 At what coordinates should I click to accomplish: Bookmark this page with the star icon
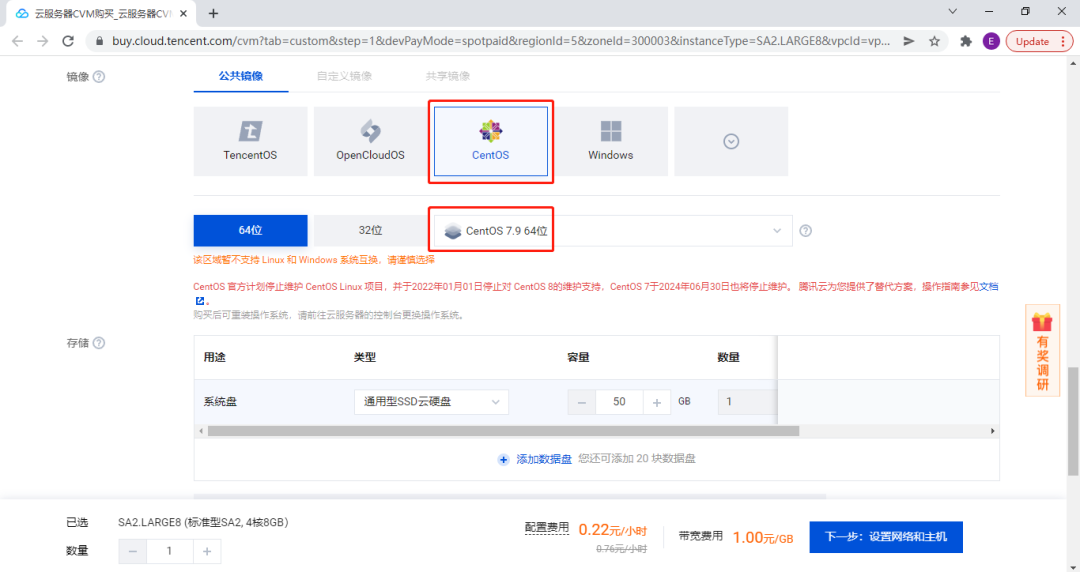pos(934,41)
